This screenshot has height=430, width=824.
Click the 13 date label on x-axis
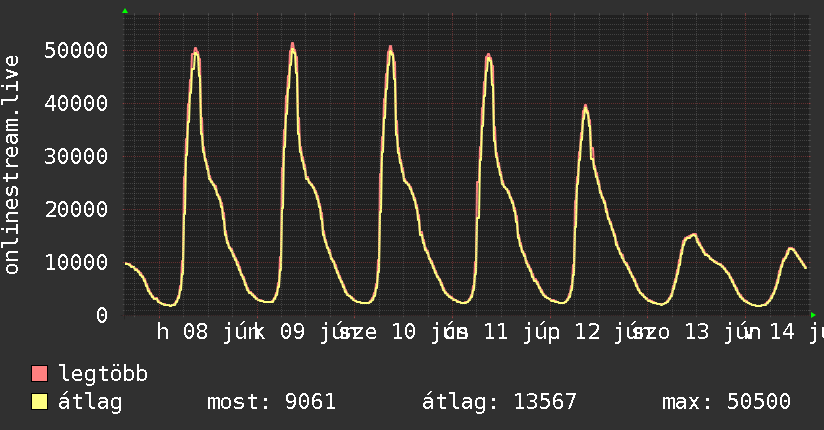click(697, 332)
